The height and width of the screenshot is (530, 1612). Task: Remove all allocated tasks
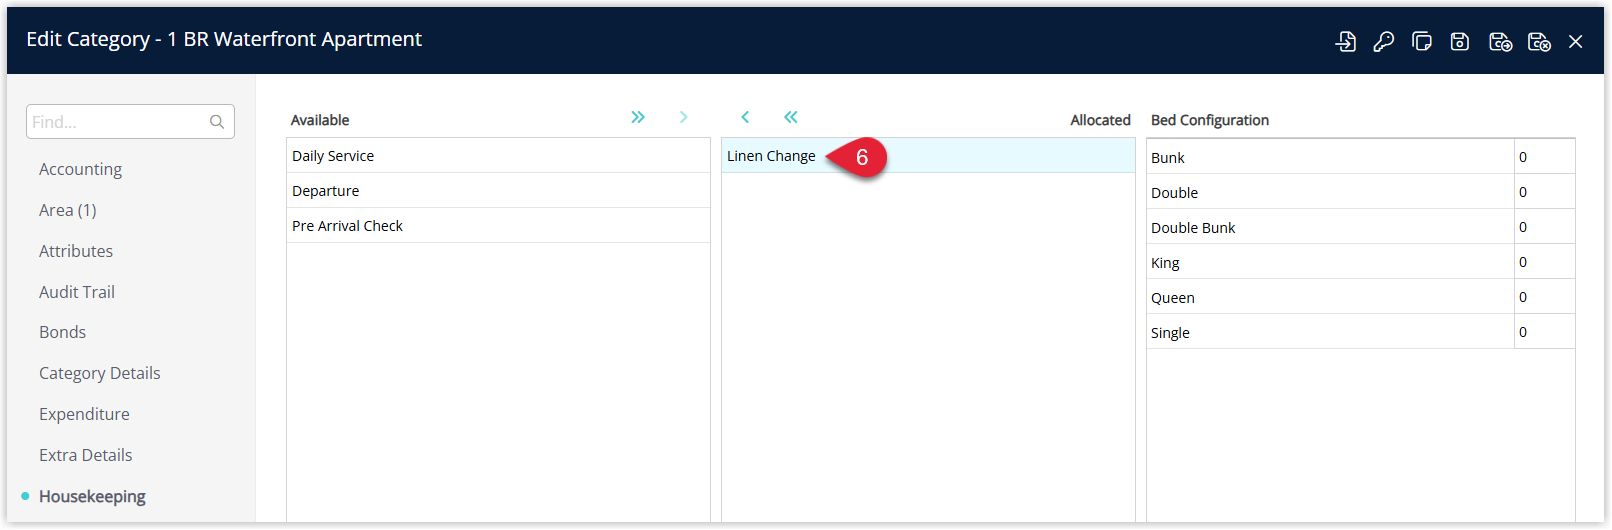tap(791, 117)
